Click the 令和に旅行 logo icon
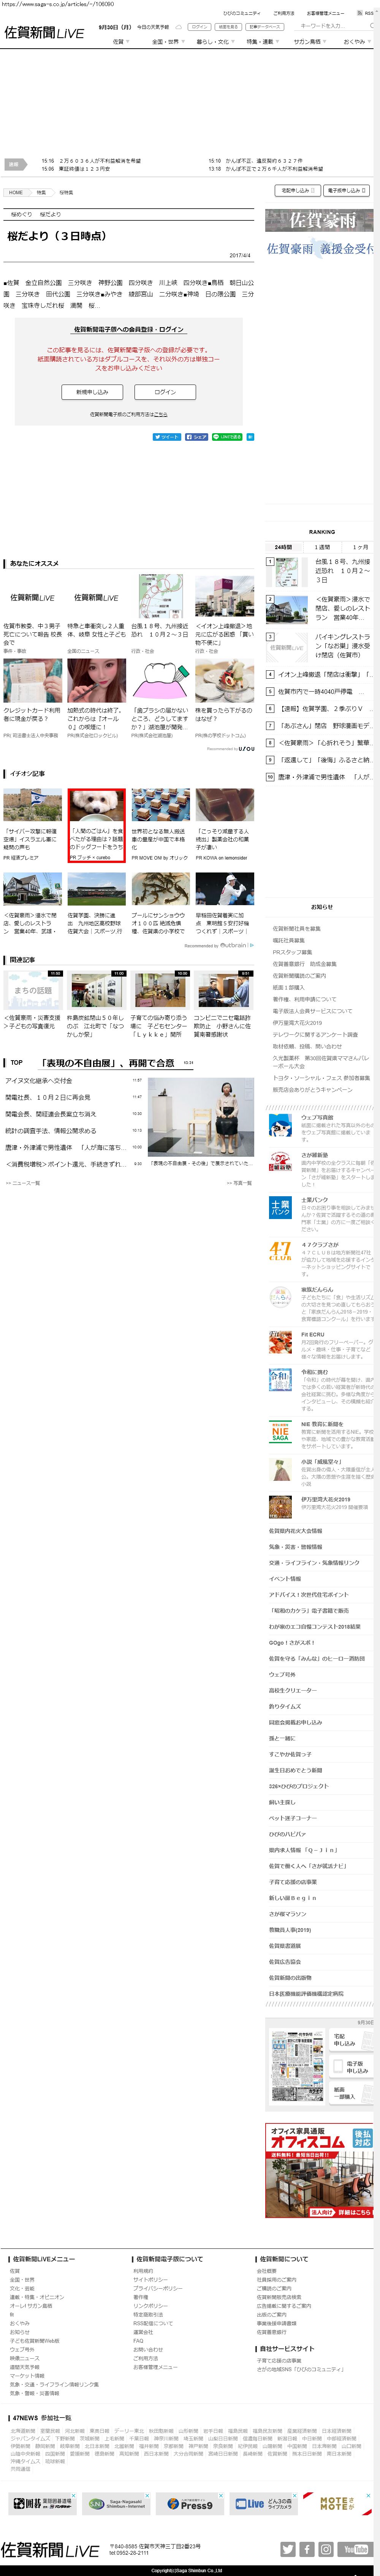Viewport: 380px width, 2576px height. pyautogui.click(x=280, y=1381)
